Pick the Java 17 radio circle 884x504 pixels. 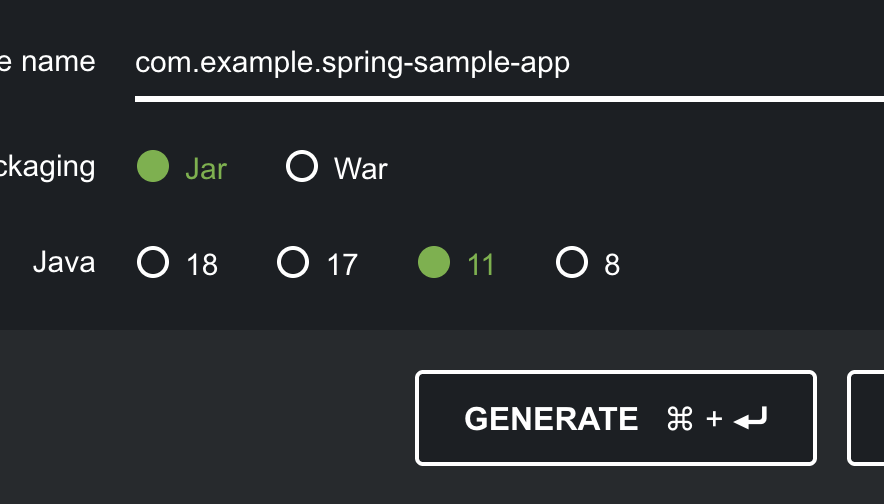[x=293, y=263]
